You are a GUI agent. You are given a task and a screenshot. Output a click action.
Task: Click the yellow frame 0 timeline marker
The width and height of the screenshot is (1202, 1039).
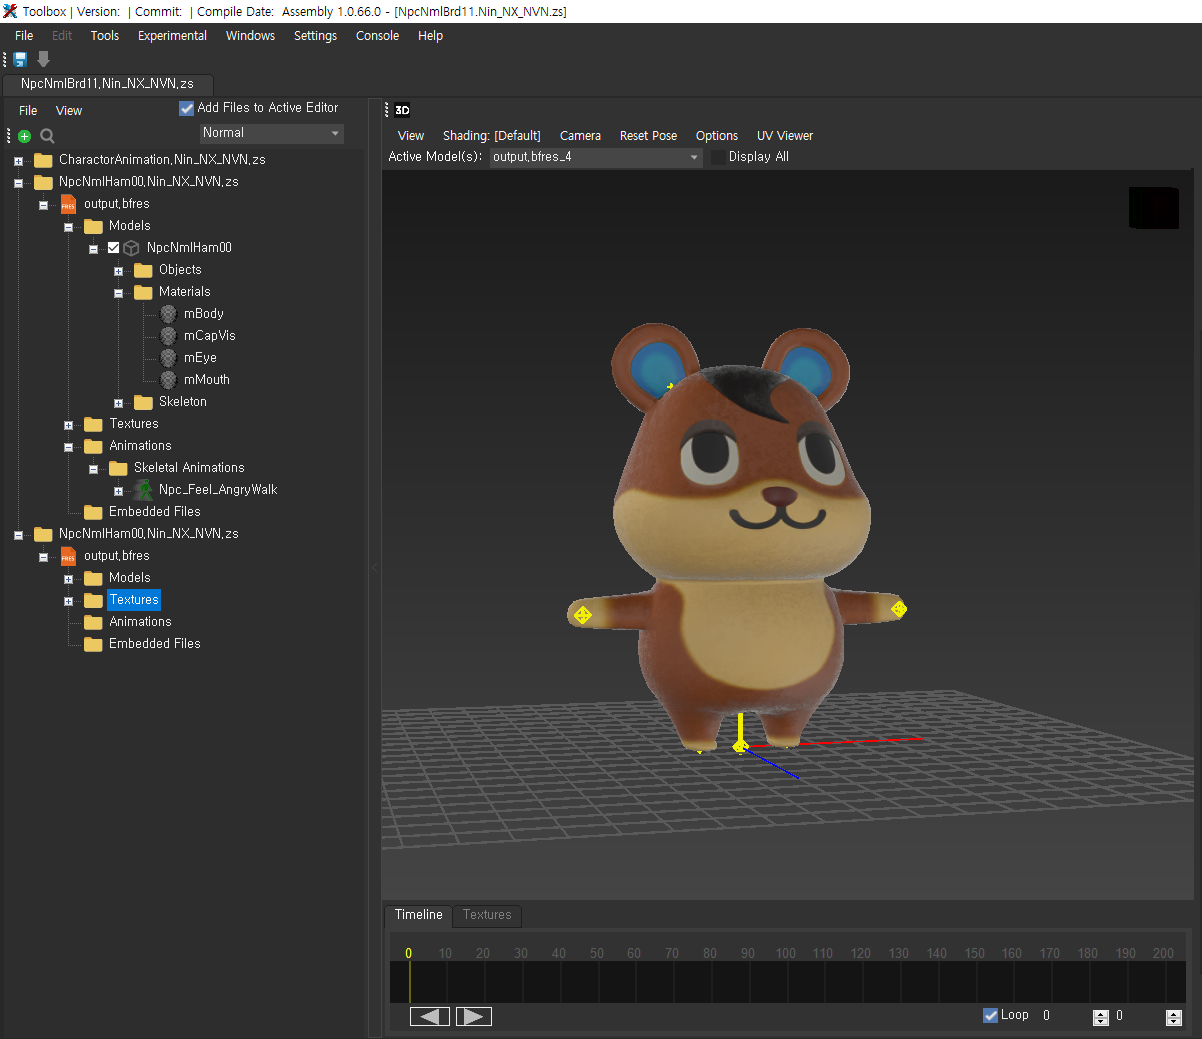click(x=408, y=954)
